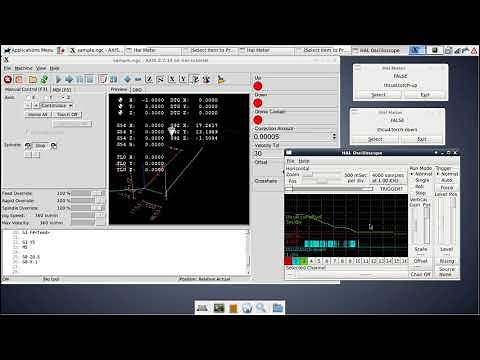This screenshot has height=360, width=480.
Task: Stop program execution toolbar icon
Action: [90, 79]
